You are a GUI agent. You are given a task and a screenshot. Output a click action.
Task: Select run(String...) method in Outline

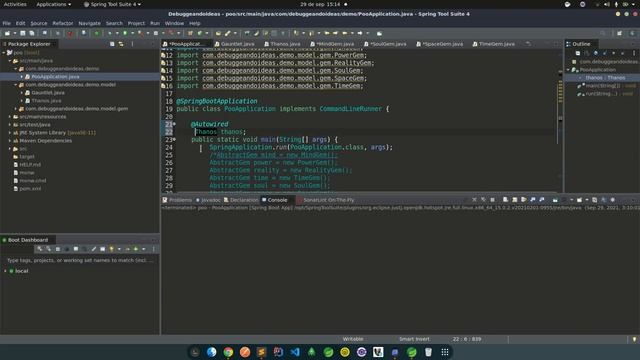point(602,94)
